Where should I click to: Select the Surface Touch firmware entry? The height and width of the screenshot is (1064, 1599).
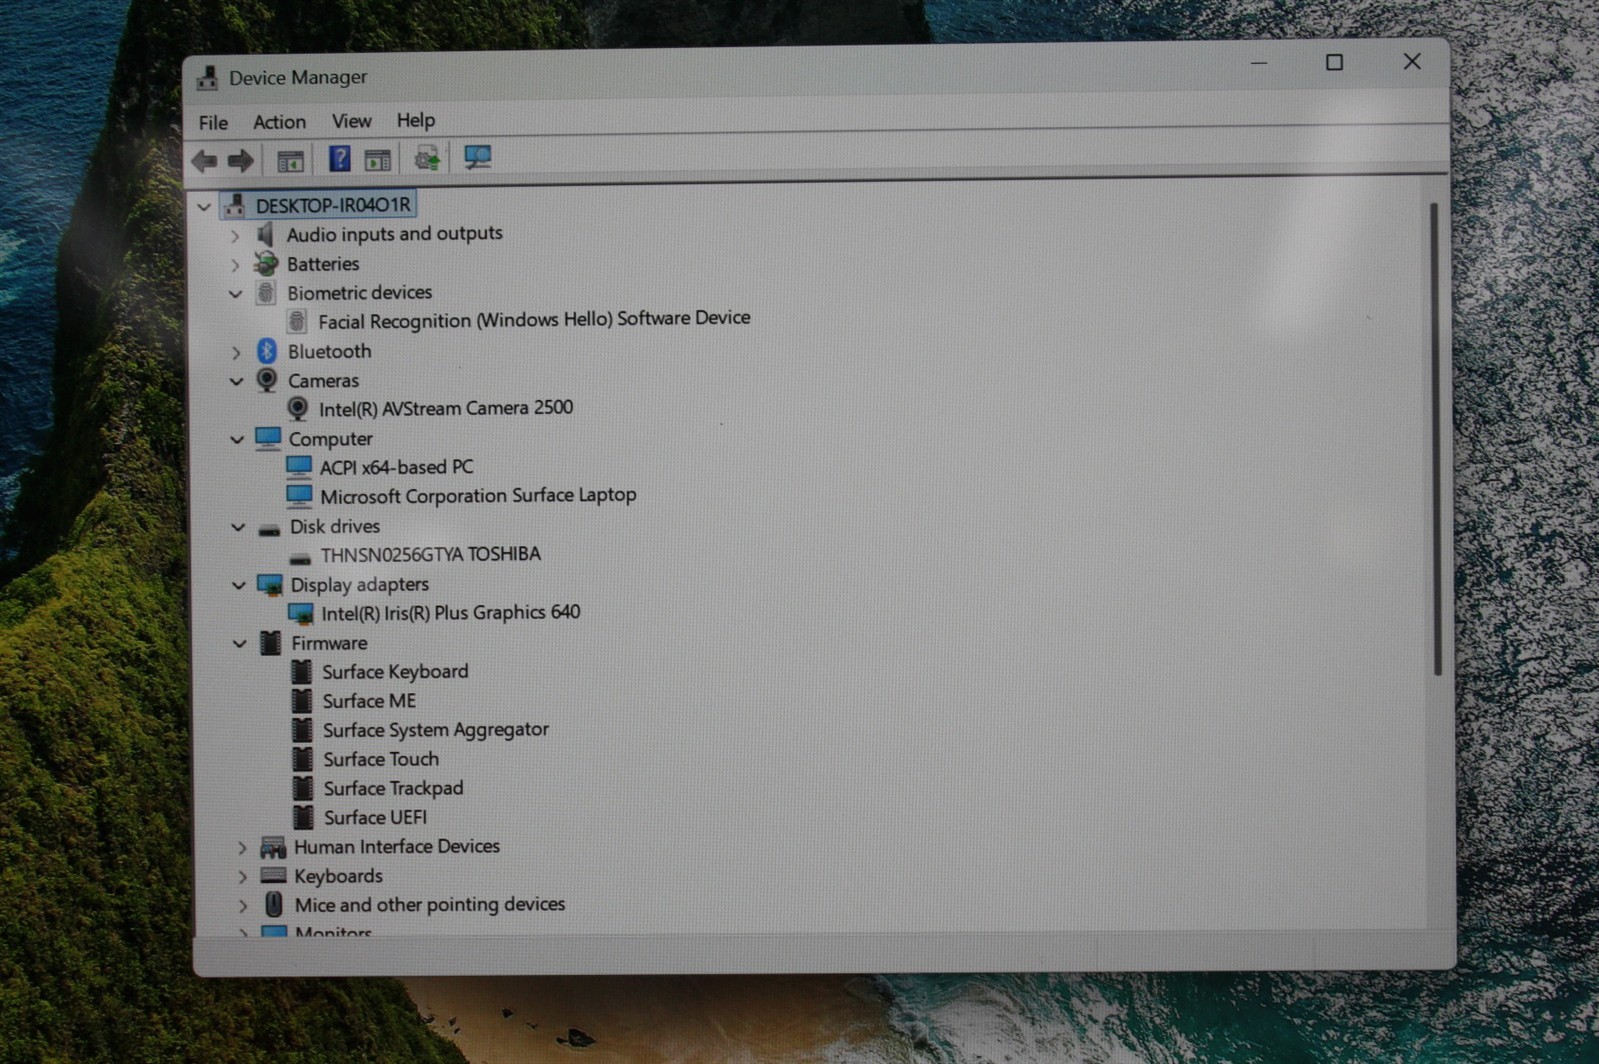tap(380, 759)
